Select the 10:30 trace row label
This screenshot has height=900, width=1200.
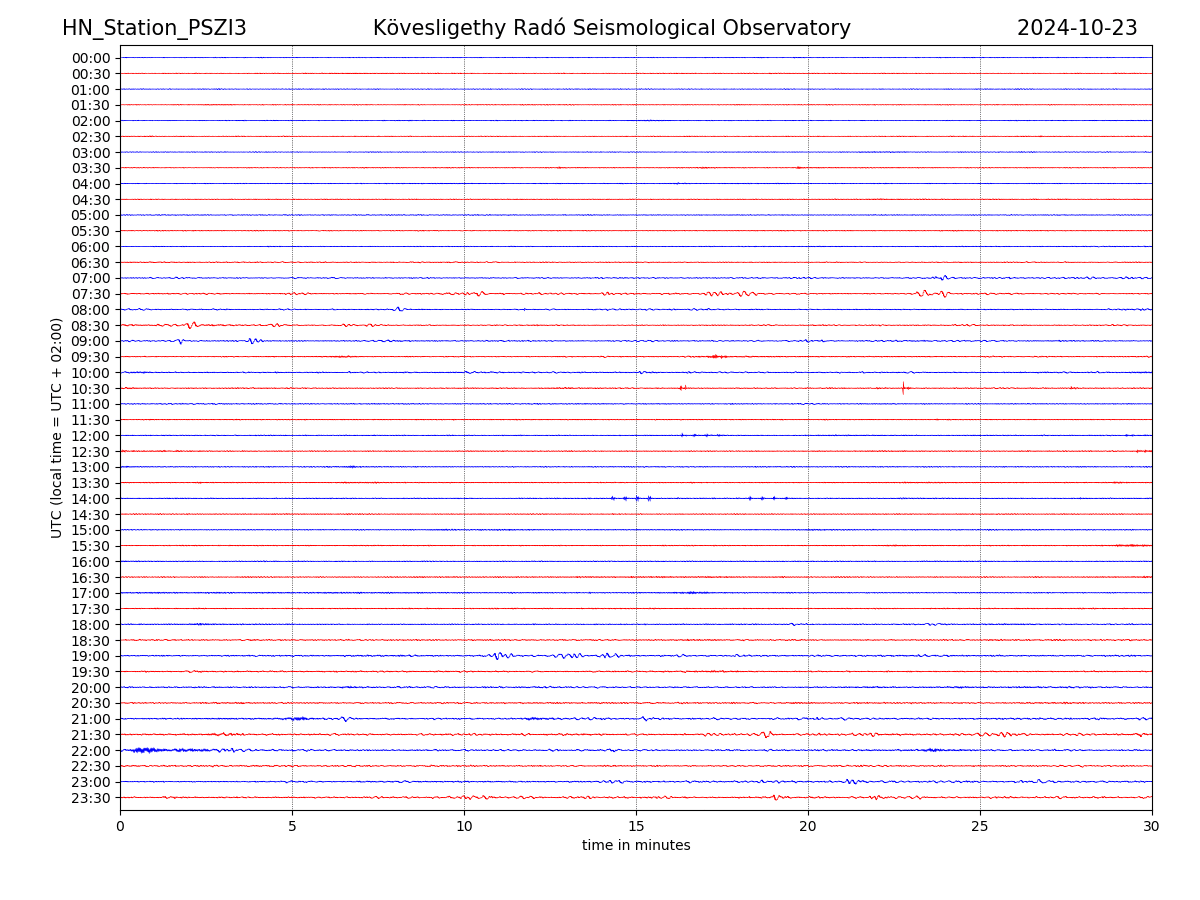(90, 389)
